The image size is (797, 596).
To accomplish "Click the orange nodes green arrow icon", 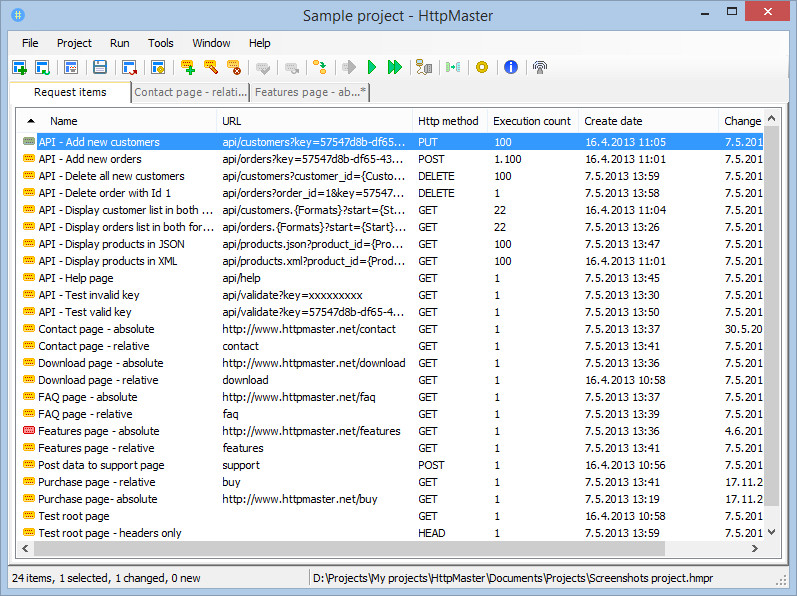I will coord(320,67).
